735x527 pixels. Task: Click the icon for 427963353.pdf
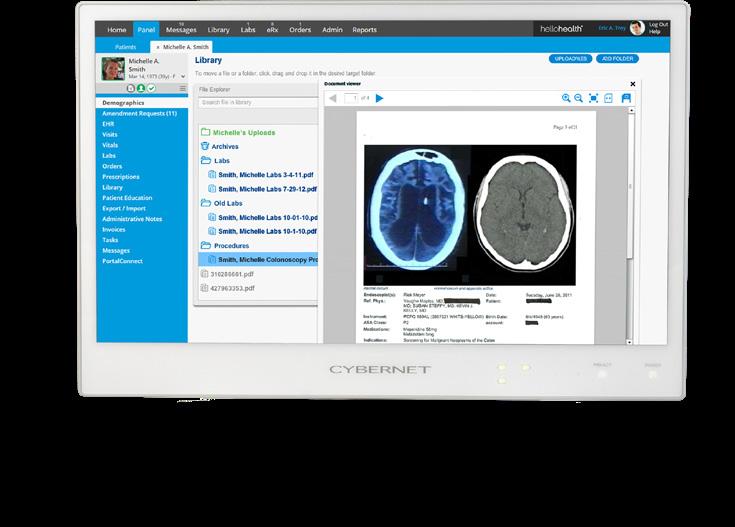(204, 288)
